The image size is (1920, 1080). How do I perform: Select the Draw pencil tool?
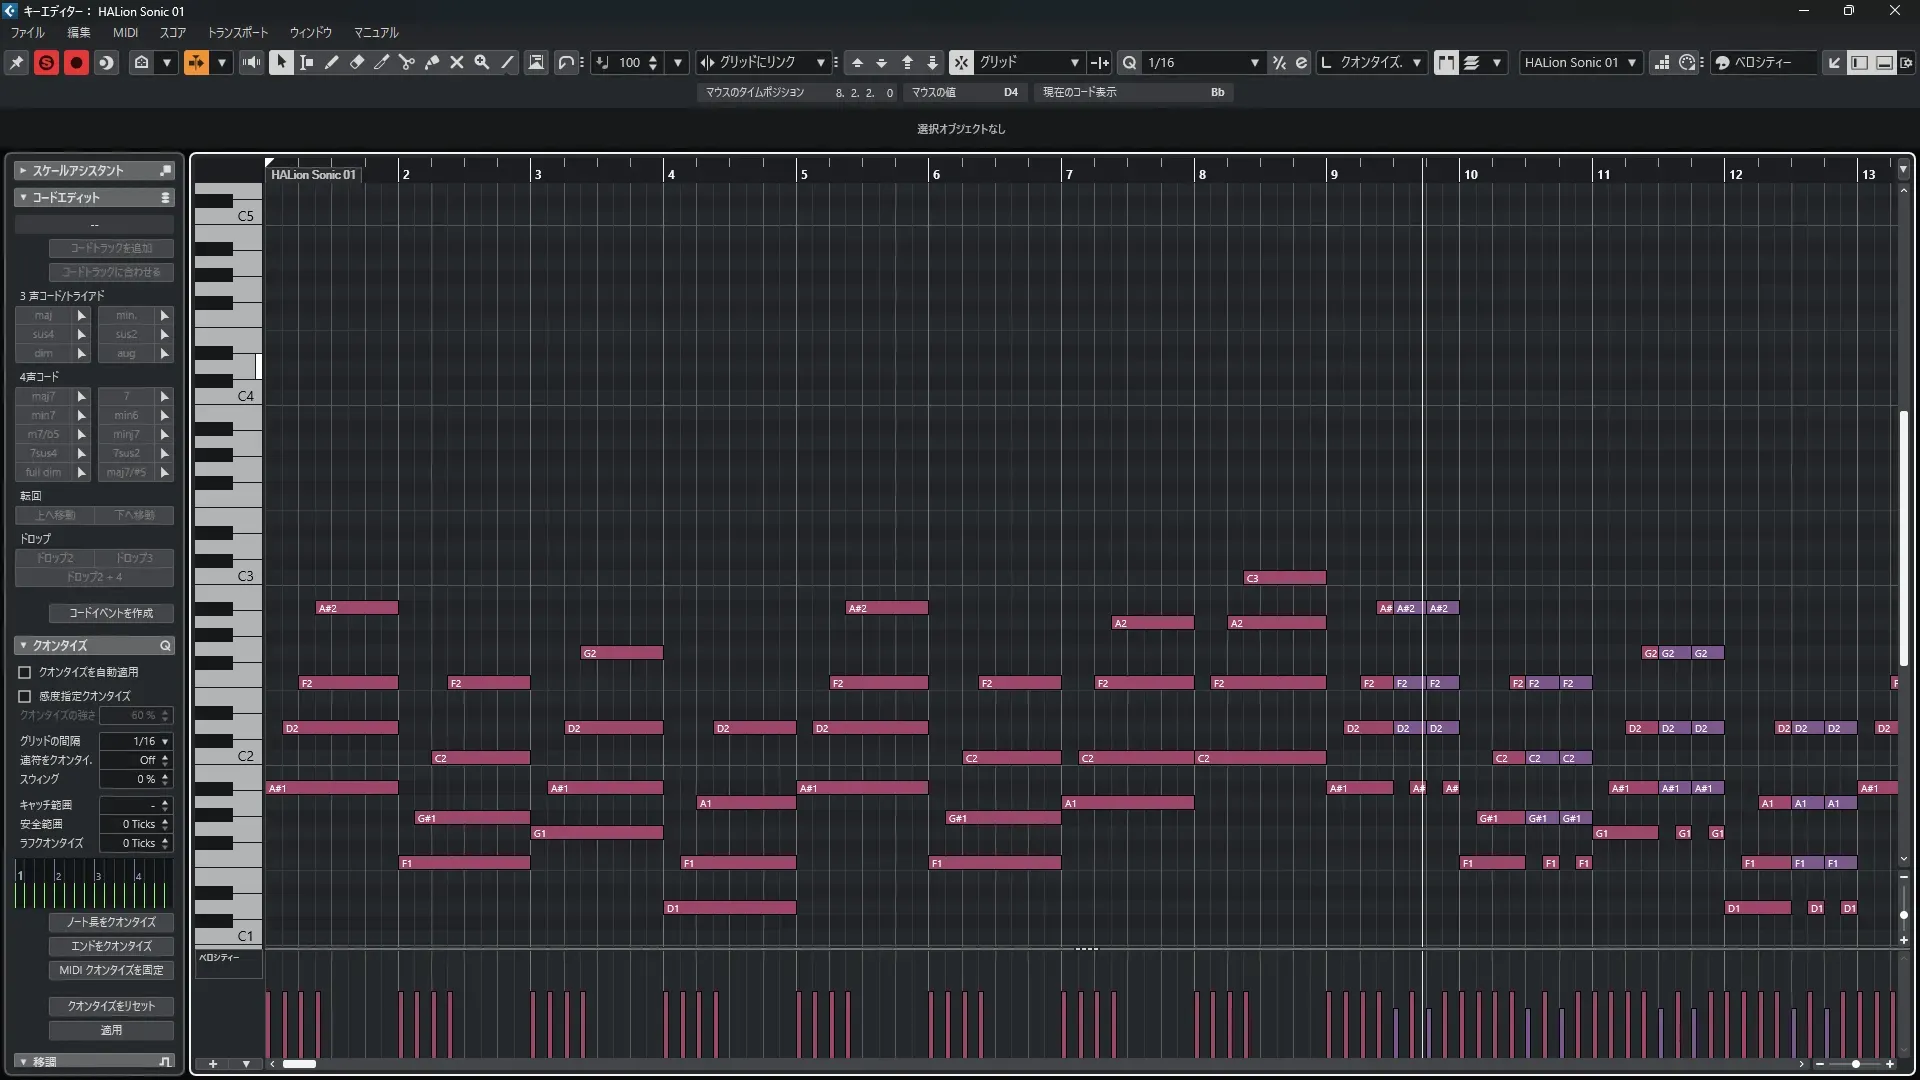tap(331, 62)
